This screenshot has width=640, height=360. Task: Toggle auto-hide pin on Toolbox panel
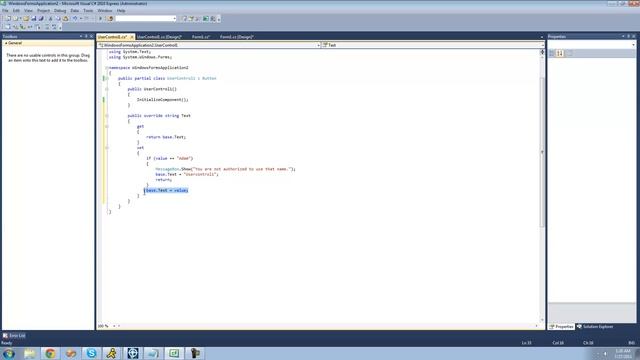coord(86,36)
